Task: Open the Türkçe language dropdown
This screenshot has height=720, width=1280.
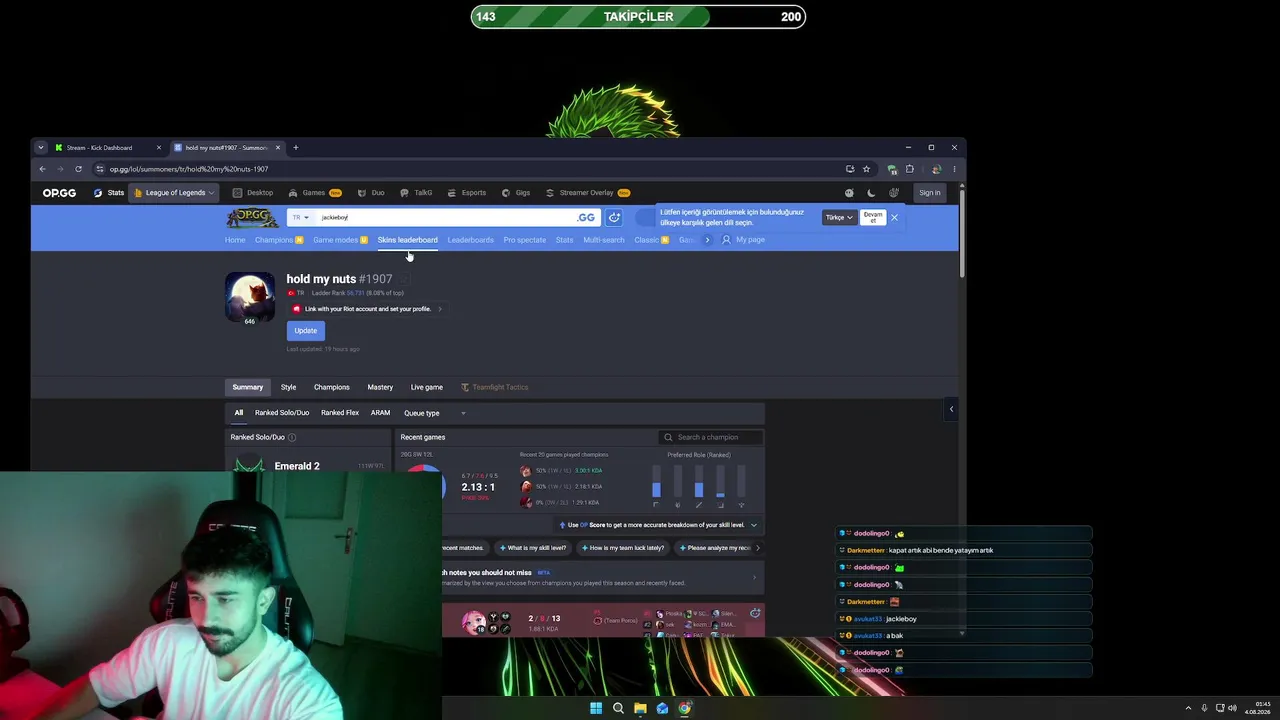Action: click(839, 217)
